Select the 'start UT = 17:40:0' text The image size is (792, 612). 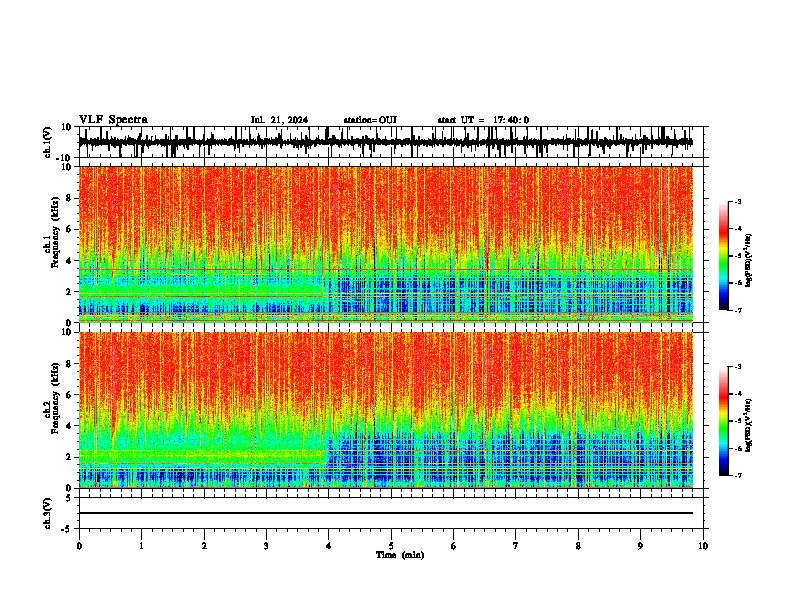[483, 120]
